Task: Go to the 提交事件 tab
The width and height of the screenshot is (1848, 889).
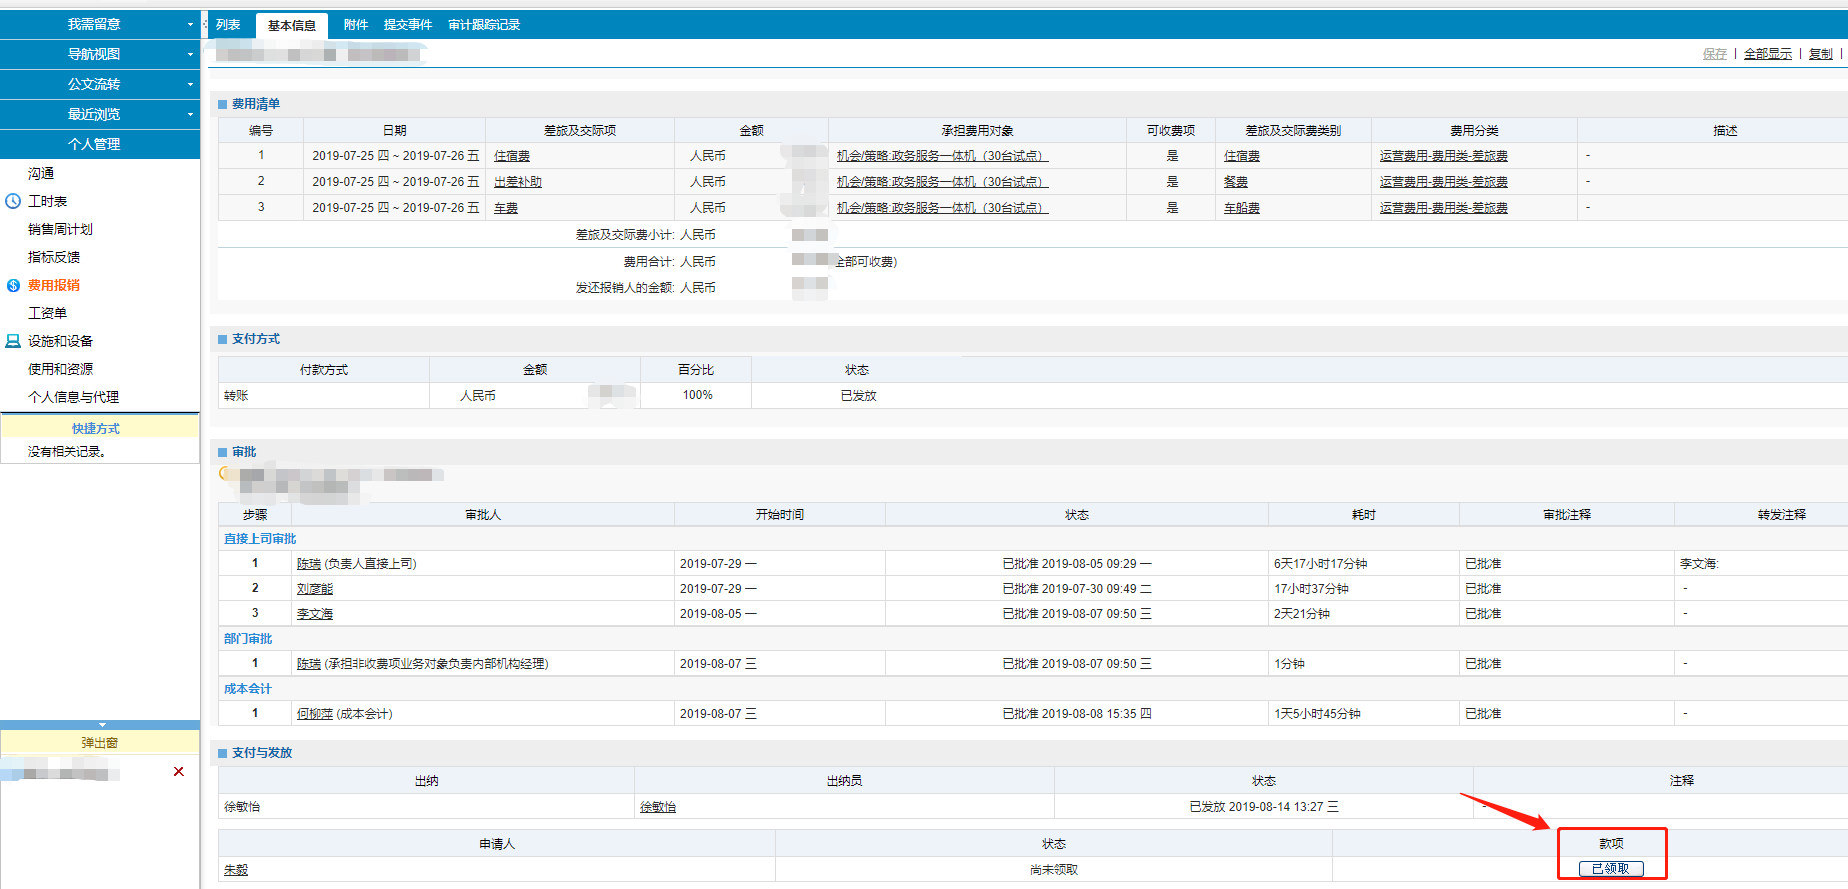Action: (408, 25)
